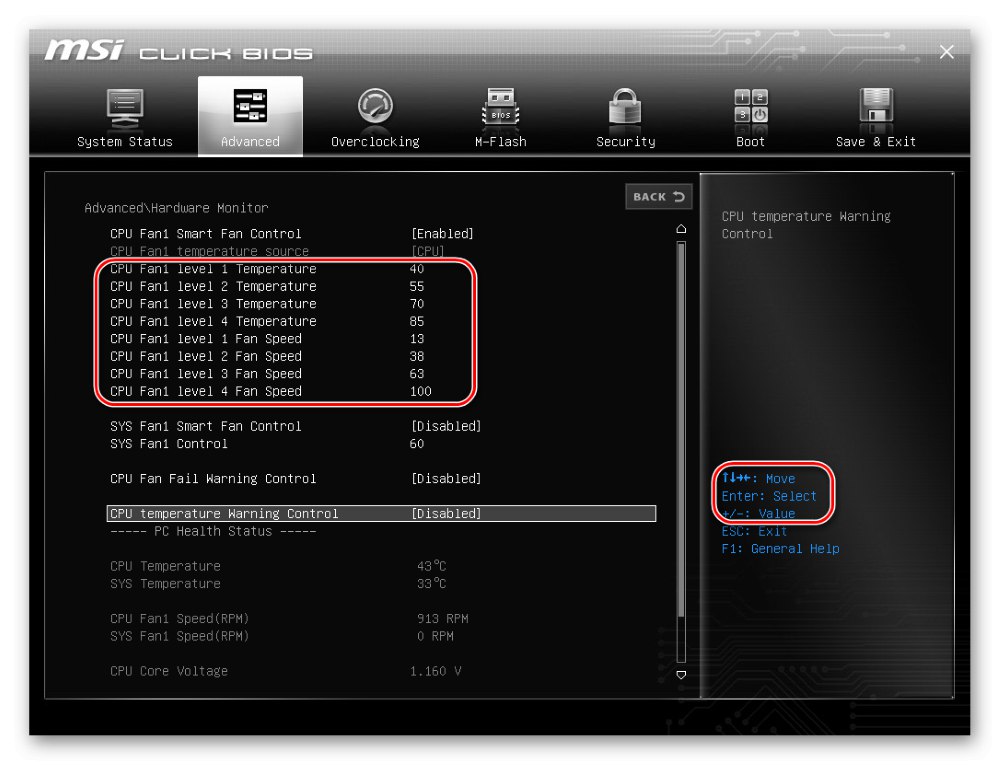This screenshot has width=1000, height=765.
Task: Click the SYS Temperature 33°C reading
Action: point(431,583)
